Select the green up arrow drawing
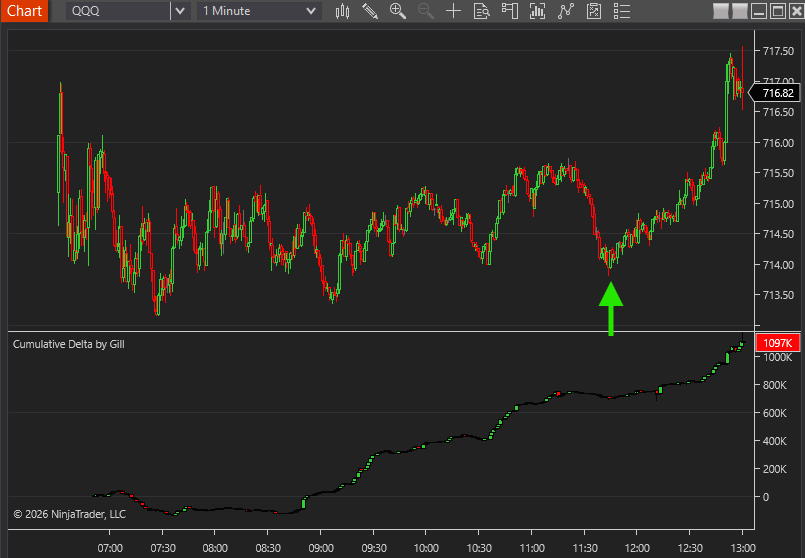The height and width of the screenshot is (558, 805). point(611,309)
